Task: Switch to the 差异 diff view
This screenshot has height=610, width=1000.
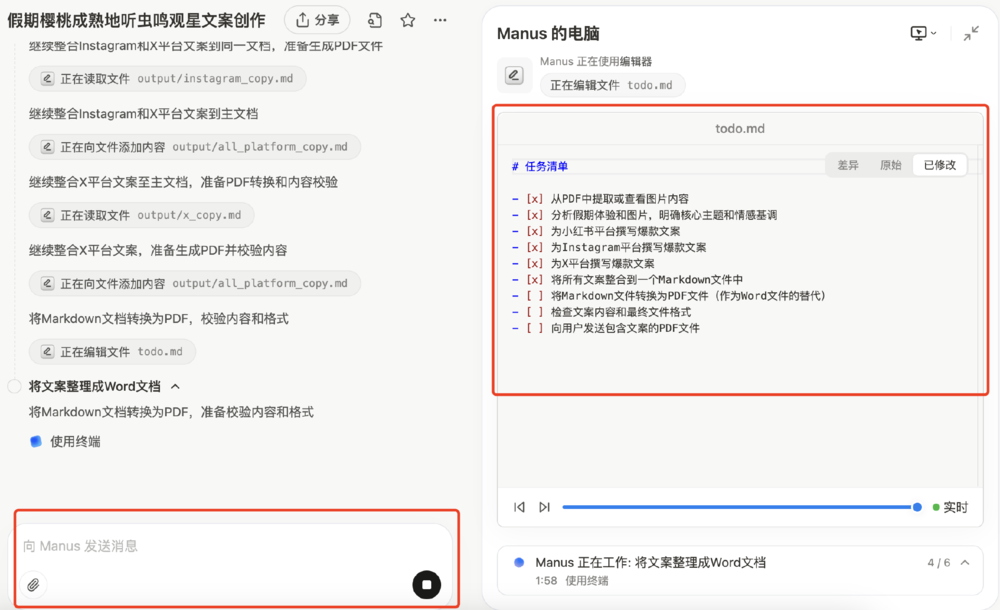Action: 848,165
